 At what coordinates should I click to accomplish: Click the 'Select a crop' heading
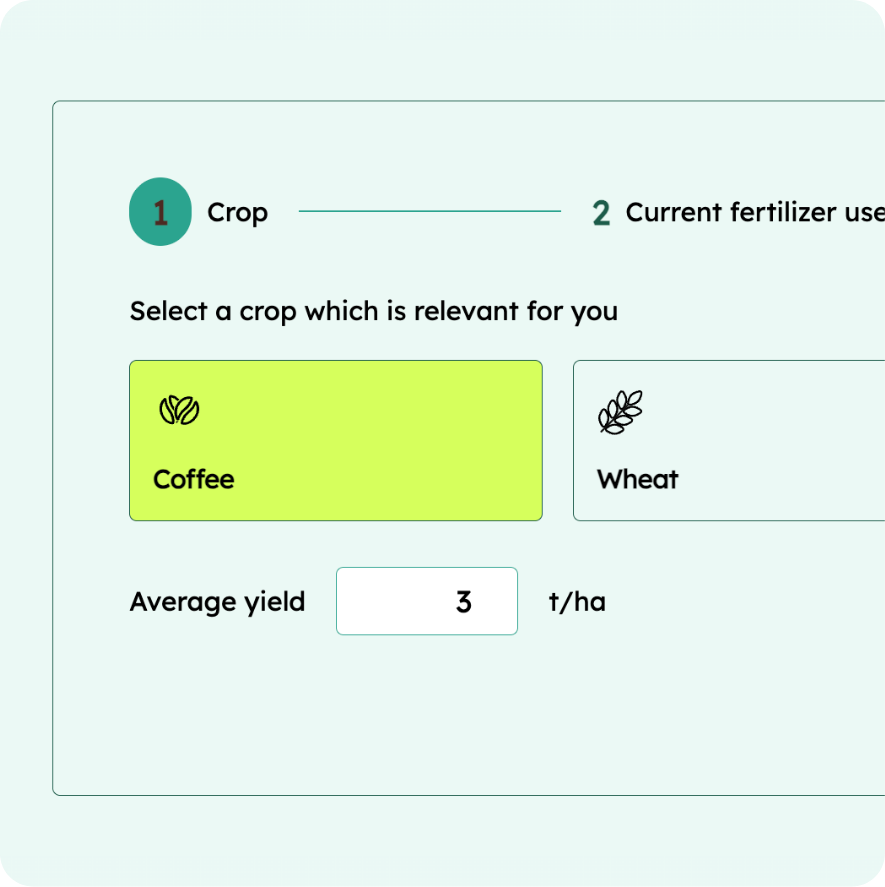click(x=373, y=311)
